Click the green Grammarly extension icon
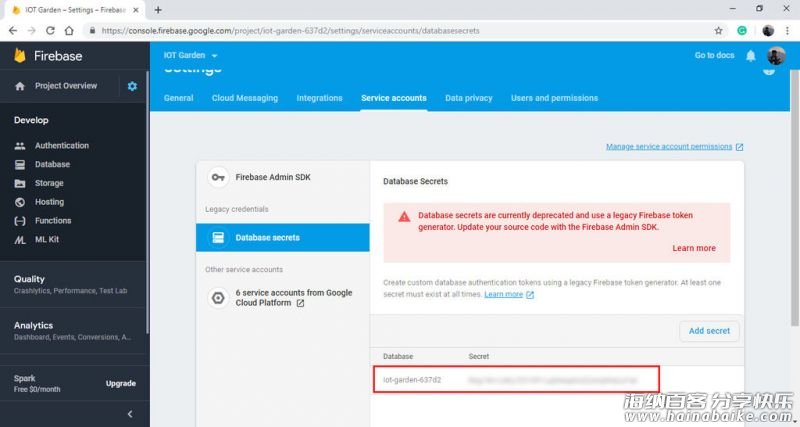 click(x=742, y=31)
